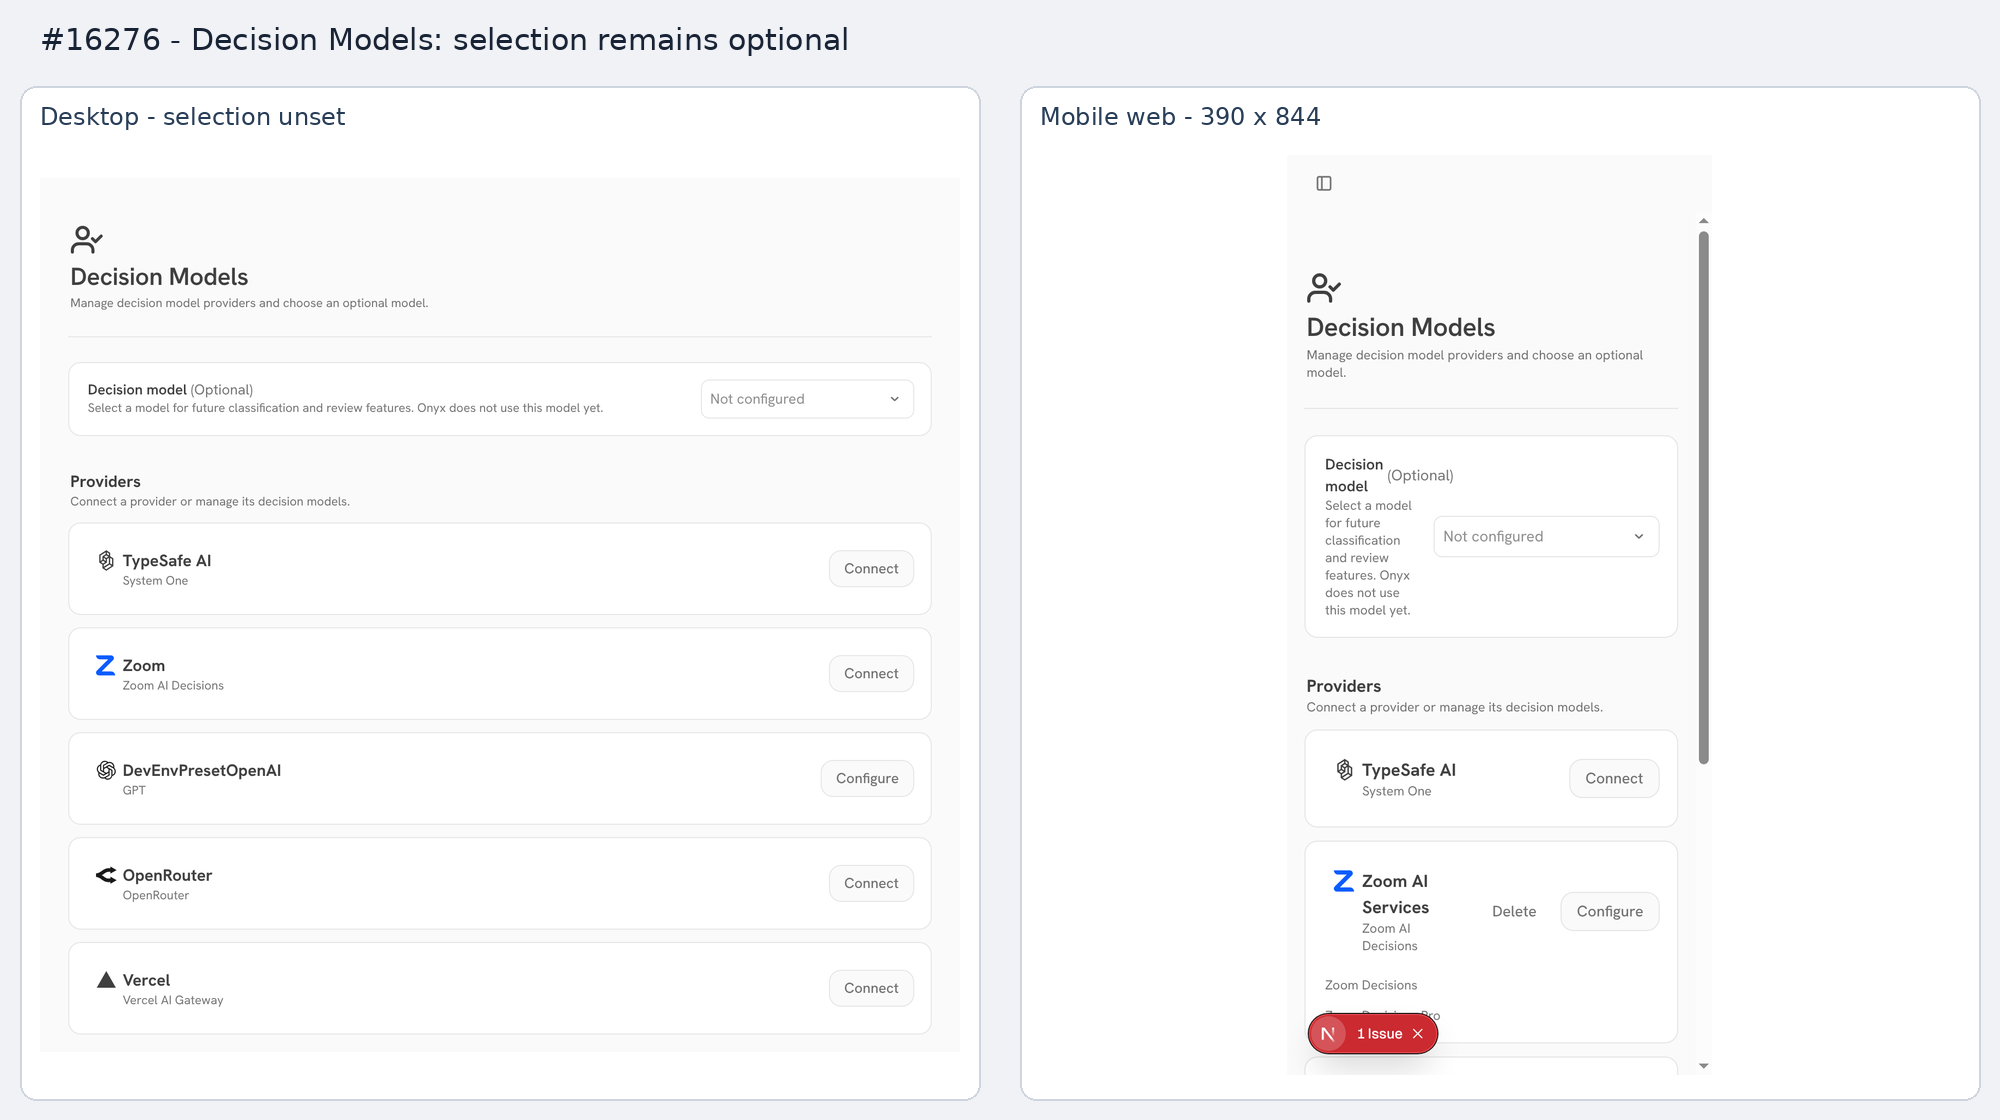Click the desktop 'Providers' heading
2000x1120 pixels.
[105, 482]
